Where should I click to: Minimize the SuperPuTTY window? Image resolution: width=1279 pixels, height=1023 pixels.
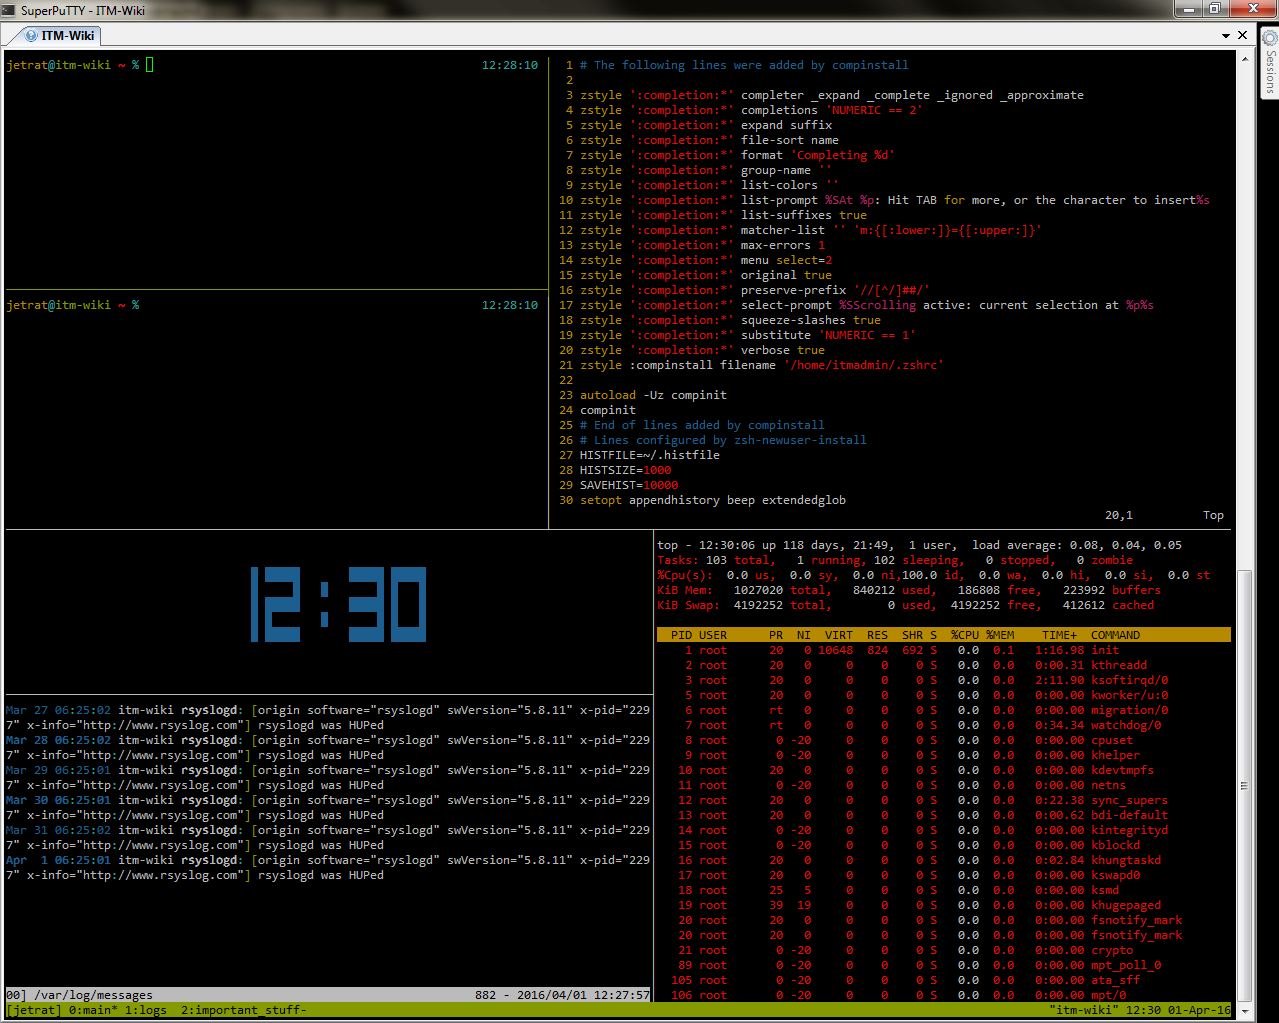pos(1189,9)
